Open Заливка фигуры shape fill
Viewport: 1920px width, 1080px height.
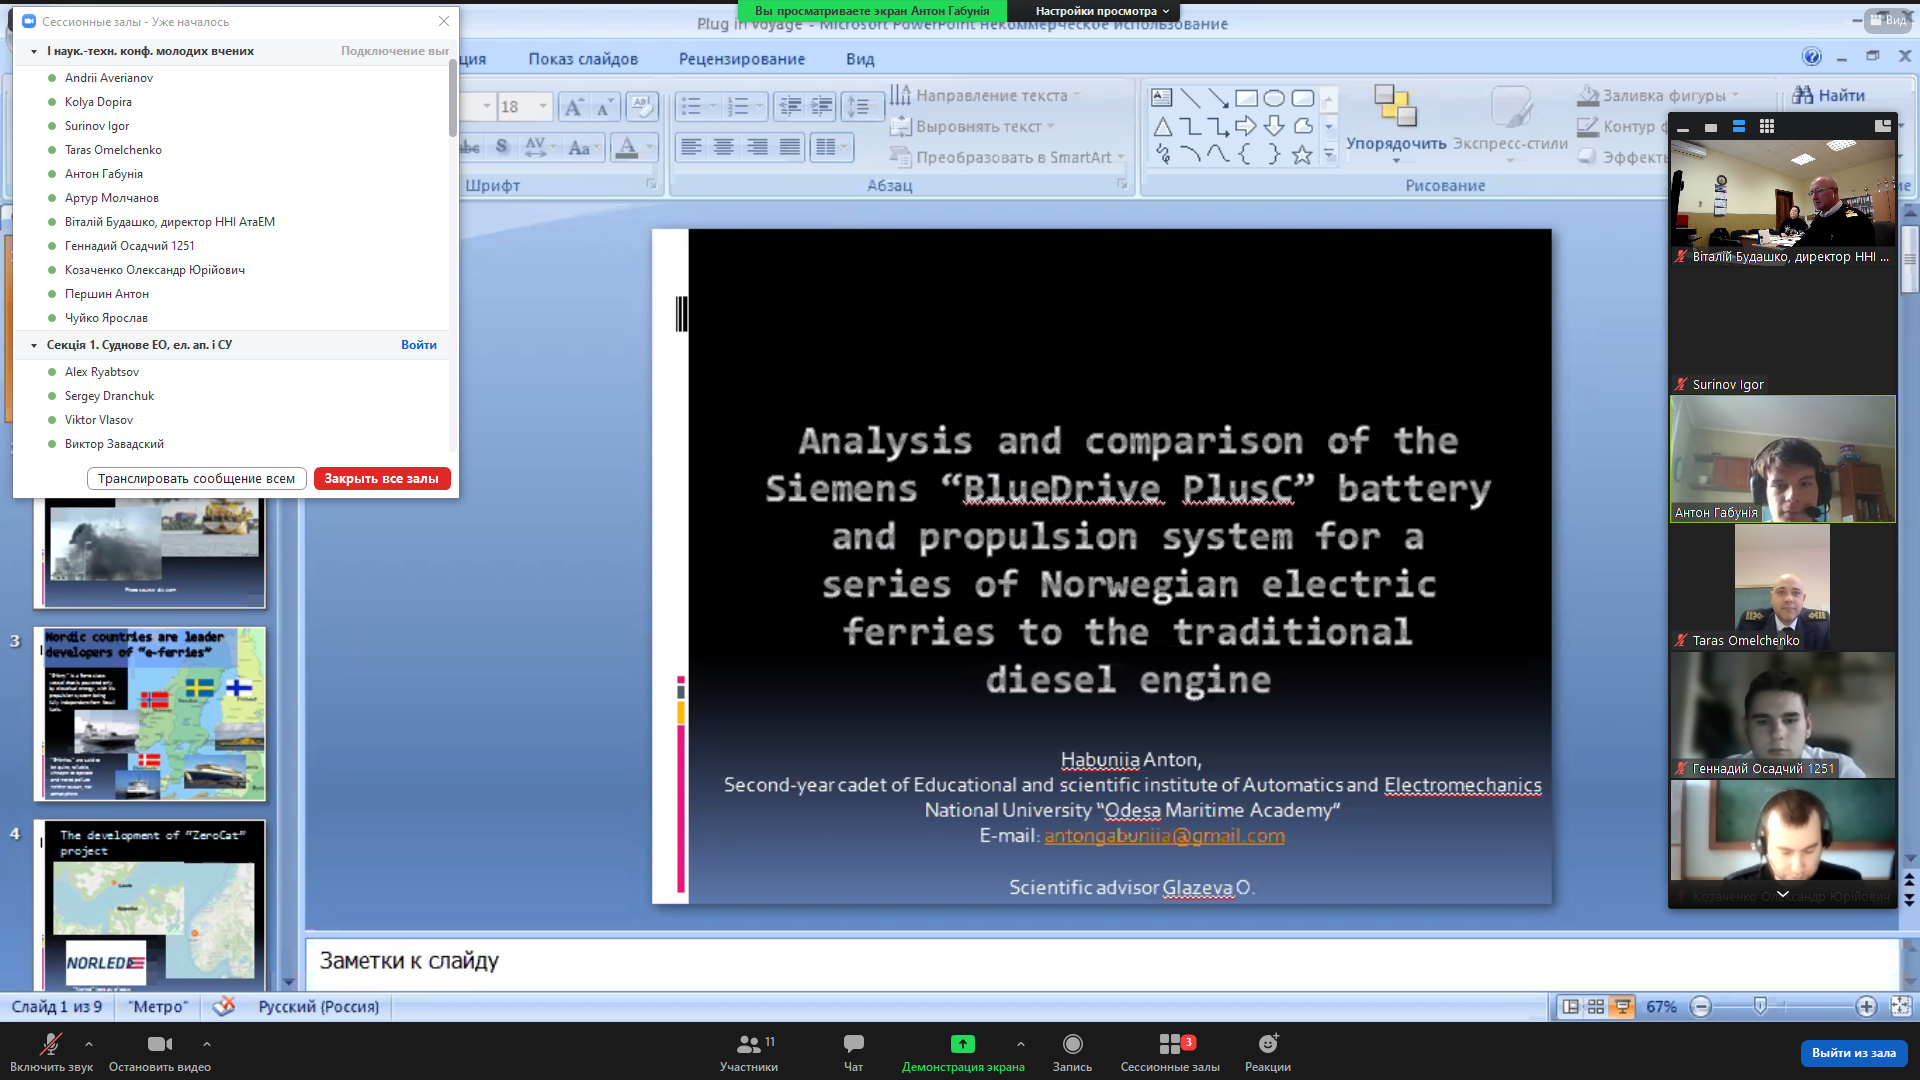(x=1657, y=95)
